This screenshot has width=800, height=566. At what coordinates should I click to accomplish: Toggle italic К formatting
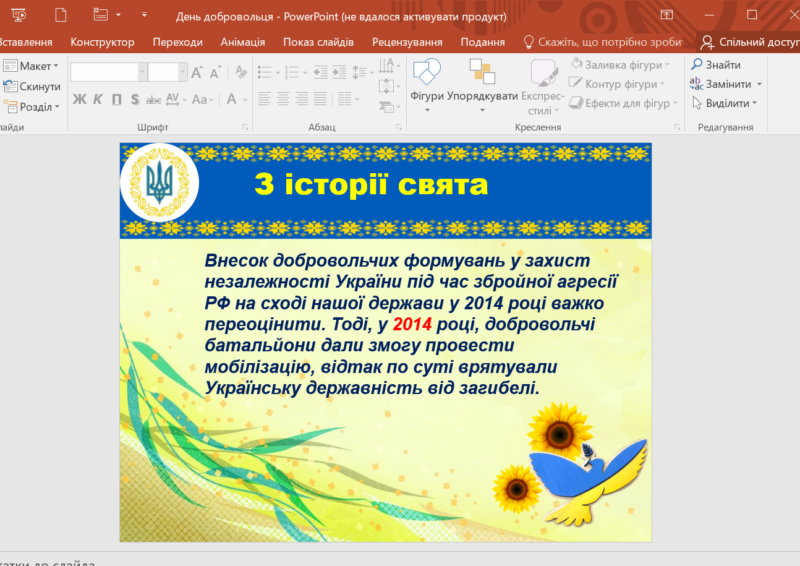pyautogui.click(x=98, y=99)
